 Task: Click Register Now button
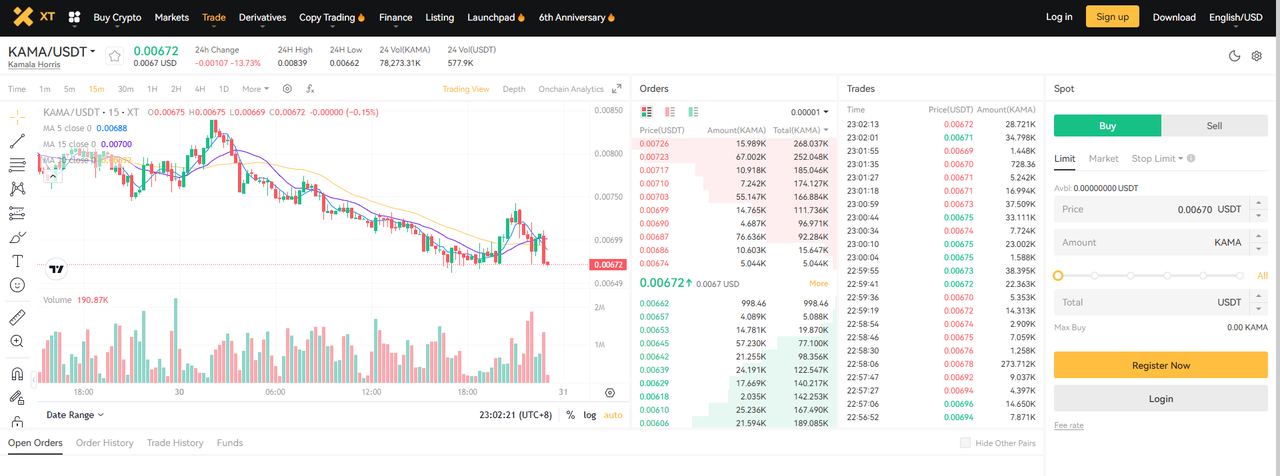tap(1160, 365)
